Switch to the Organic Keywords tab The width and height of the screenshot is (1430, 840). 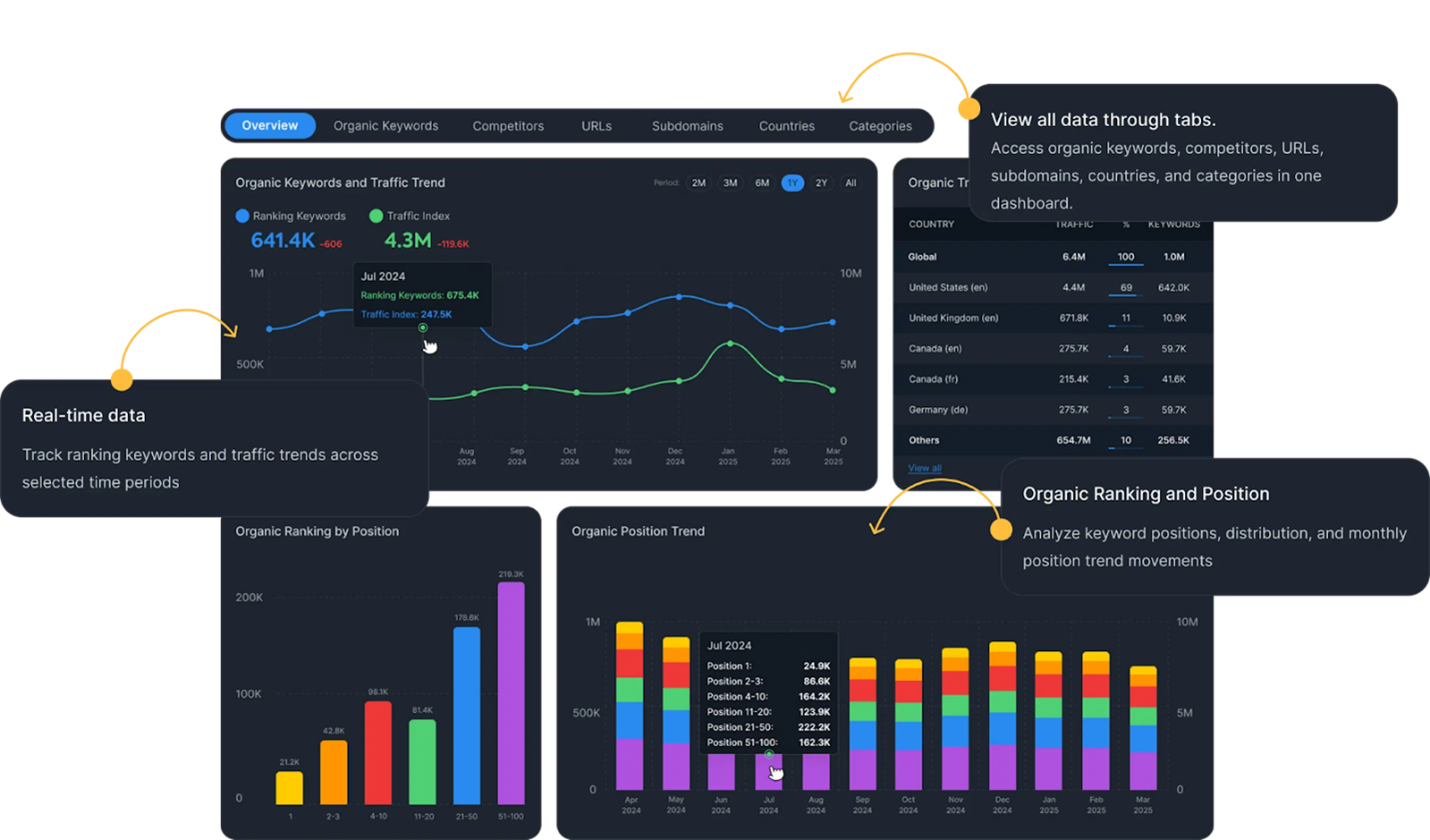[x=385, y=126]
